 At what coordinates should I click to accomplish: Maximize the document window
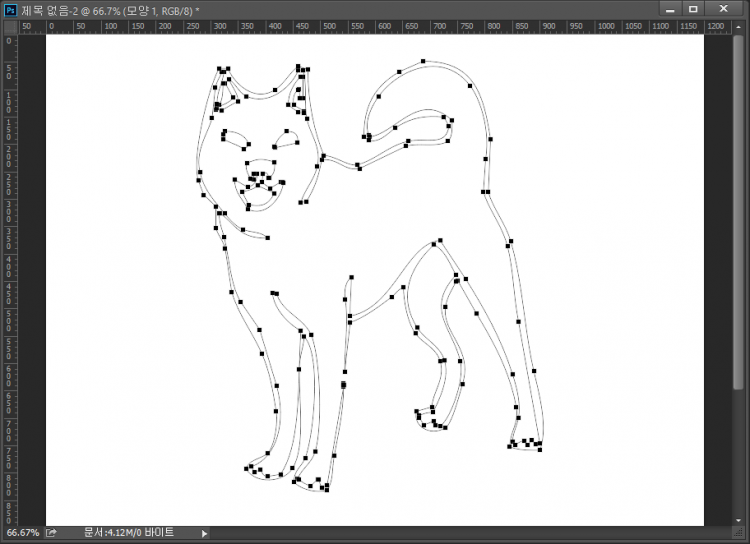coord(692,9)
